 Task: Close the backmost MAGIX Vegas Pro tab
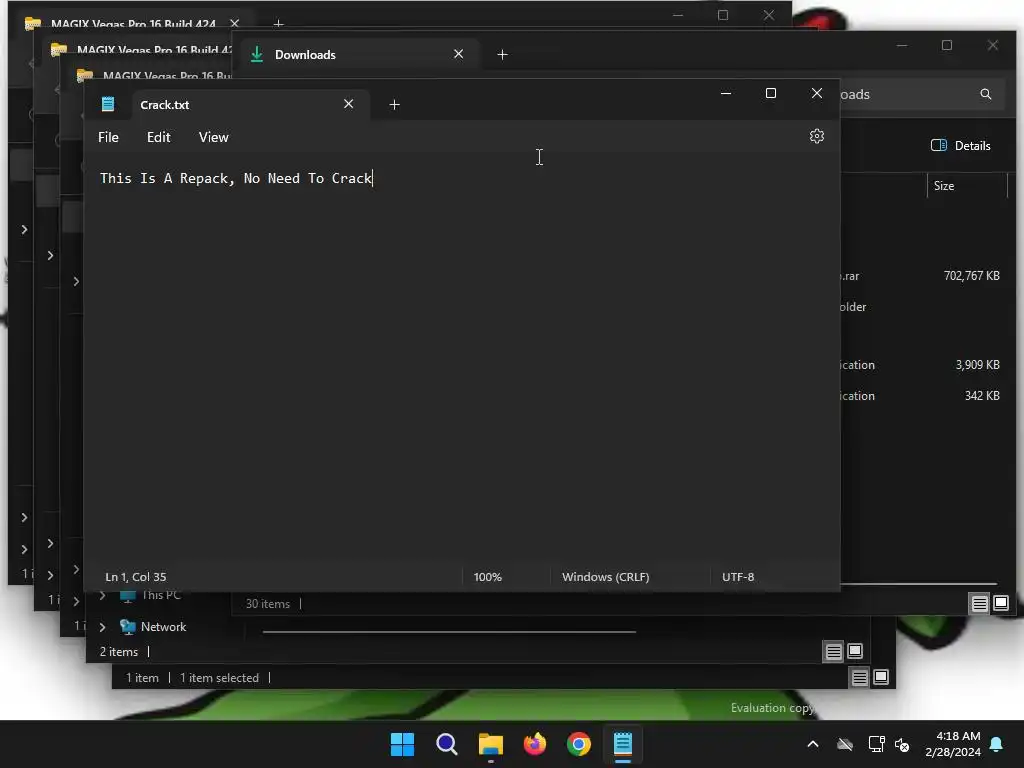[x=234, y=24]
